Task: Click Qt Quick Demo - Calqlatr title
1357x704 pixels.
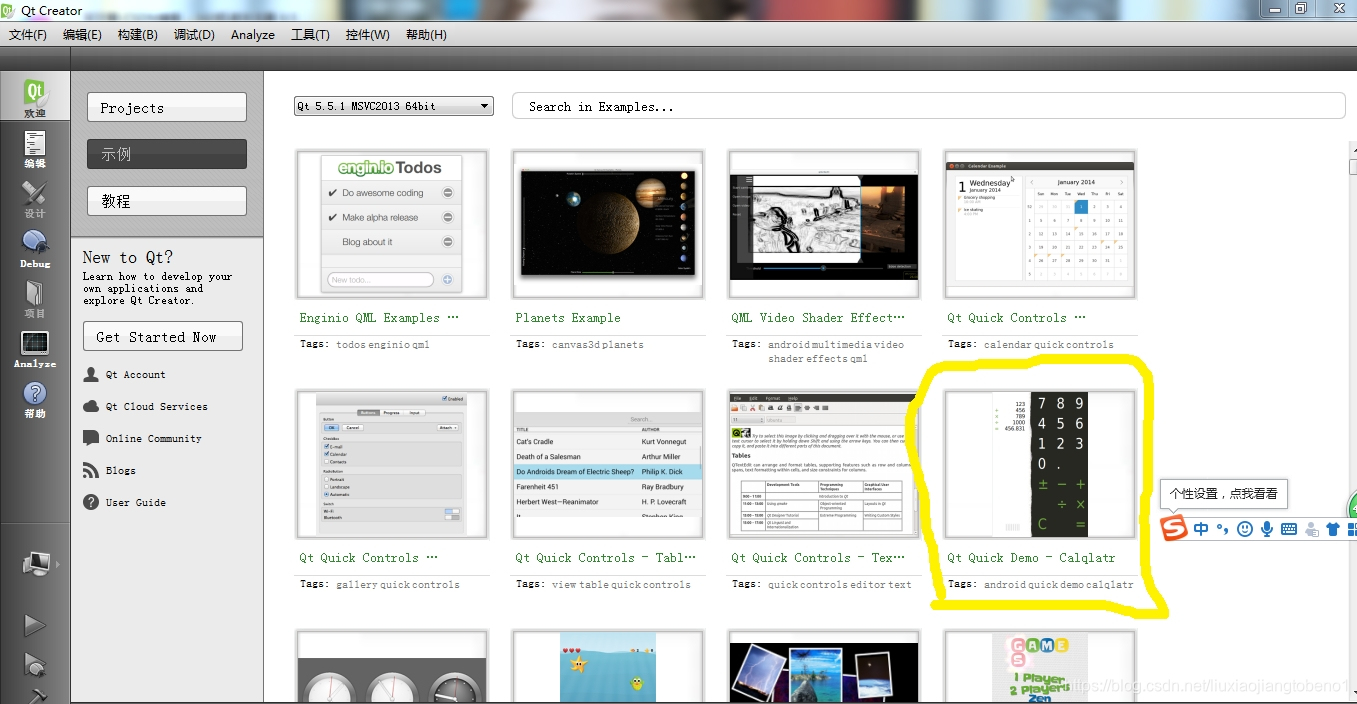Action: pos(1031,558)
